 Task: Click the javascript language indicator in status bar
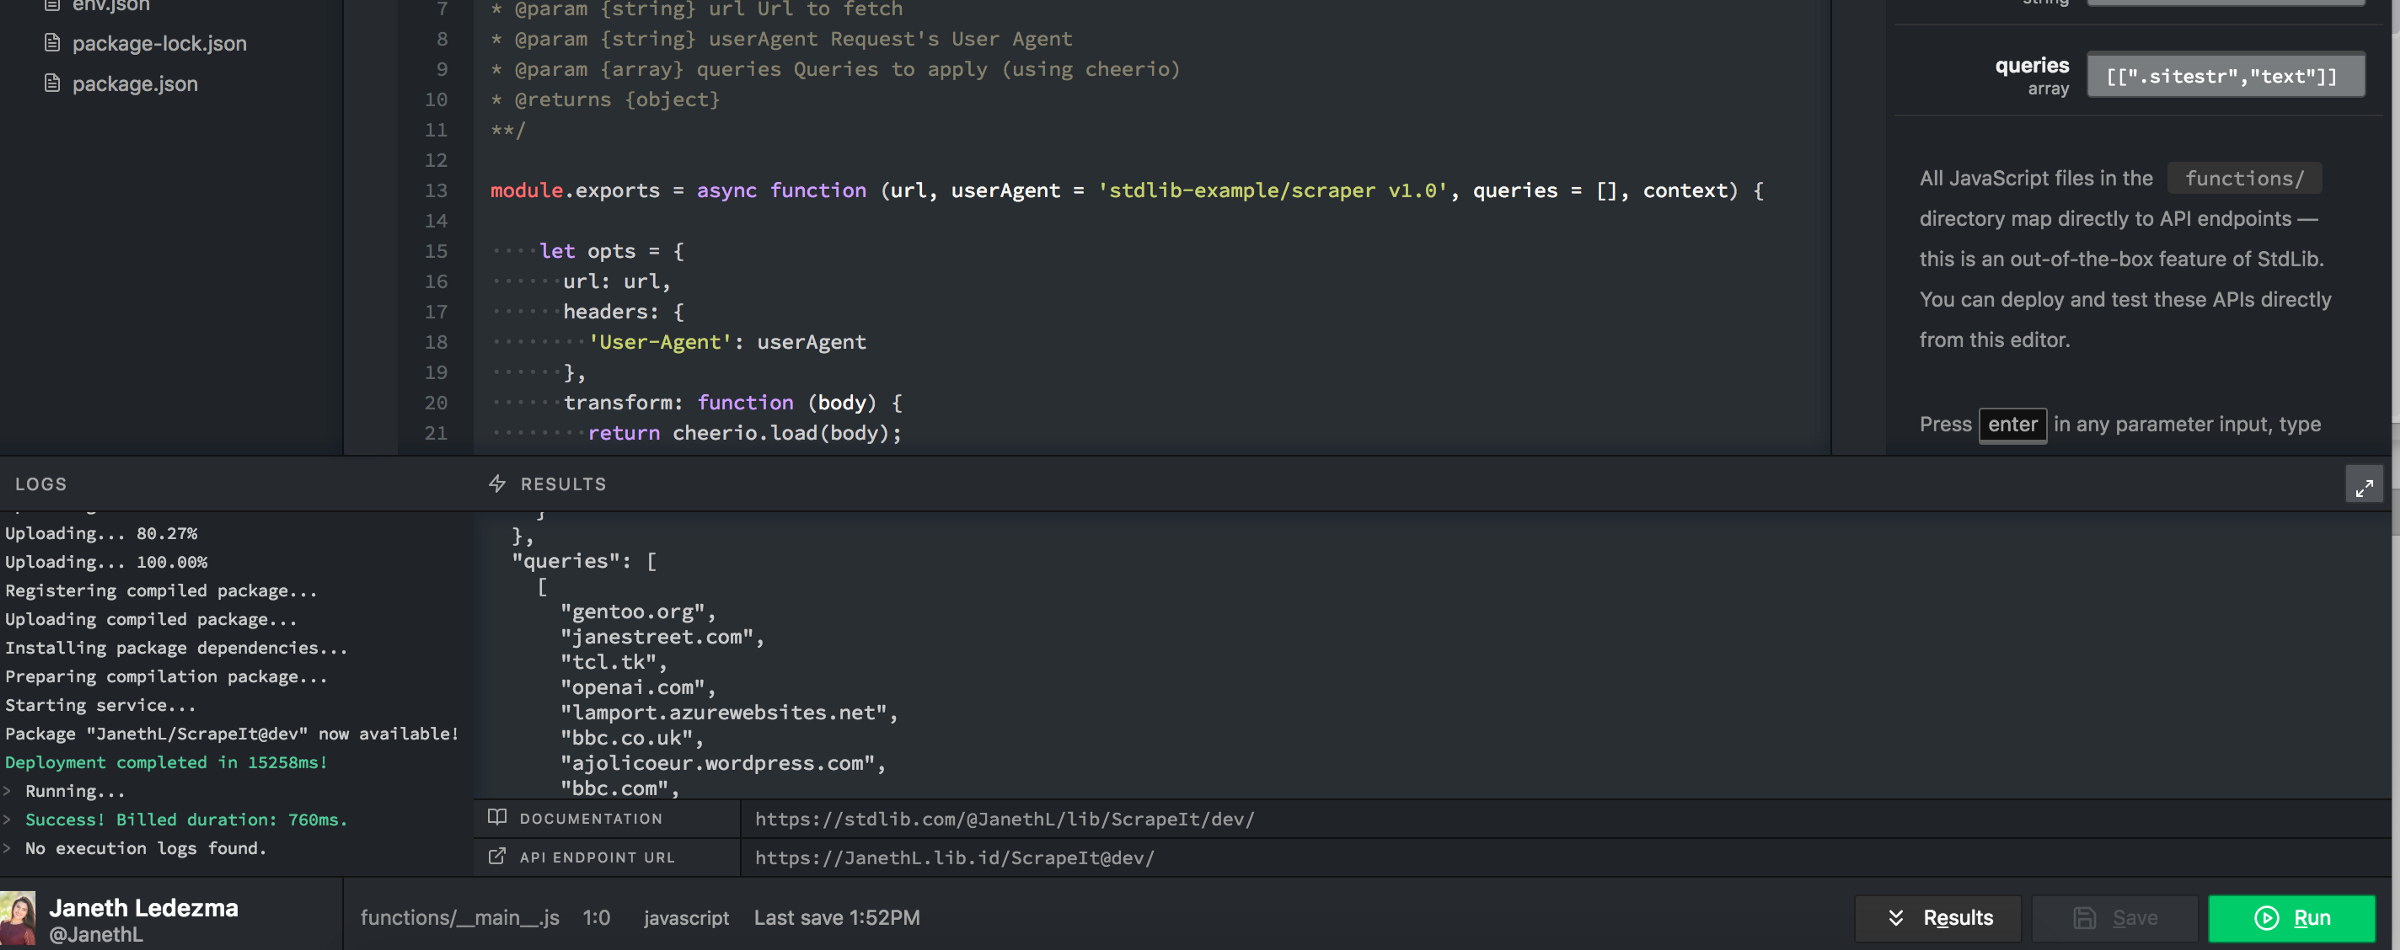tap(686, 918)
